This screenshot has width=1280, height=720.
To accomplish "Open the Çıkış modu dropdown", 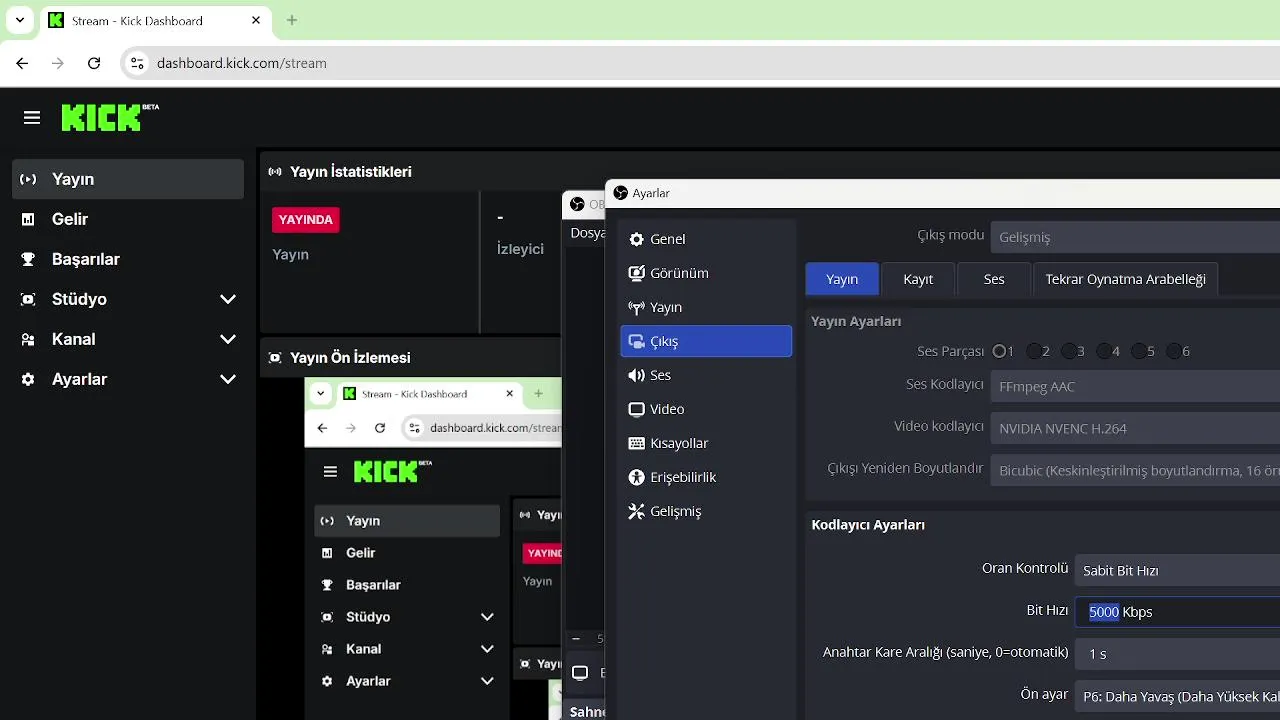I will (x=1135, y=237).
